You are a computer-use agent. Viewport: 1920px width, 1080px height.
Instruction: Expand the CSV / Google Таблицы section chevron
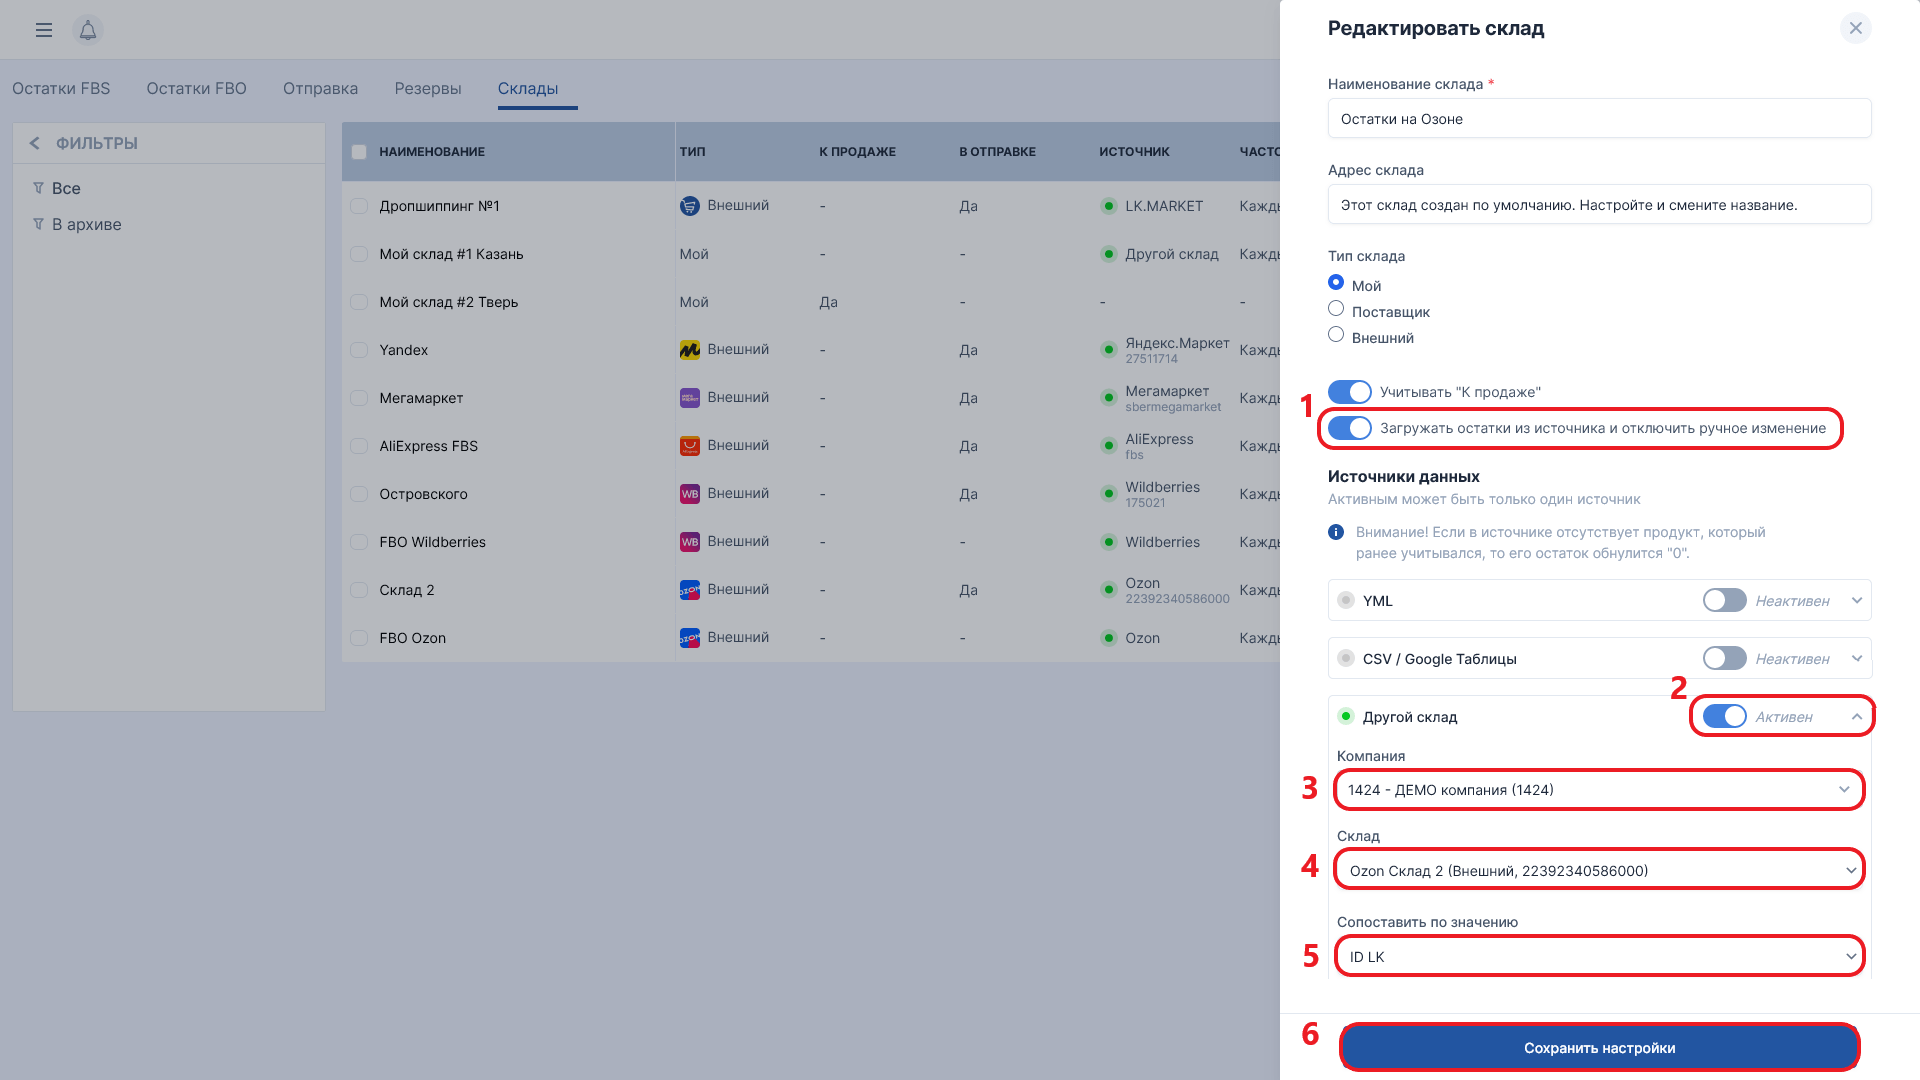pyautogui.click(x=1857, y=659)
